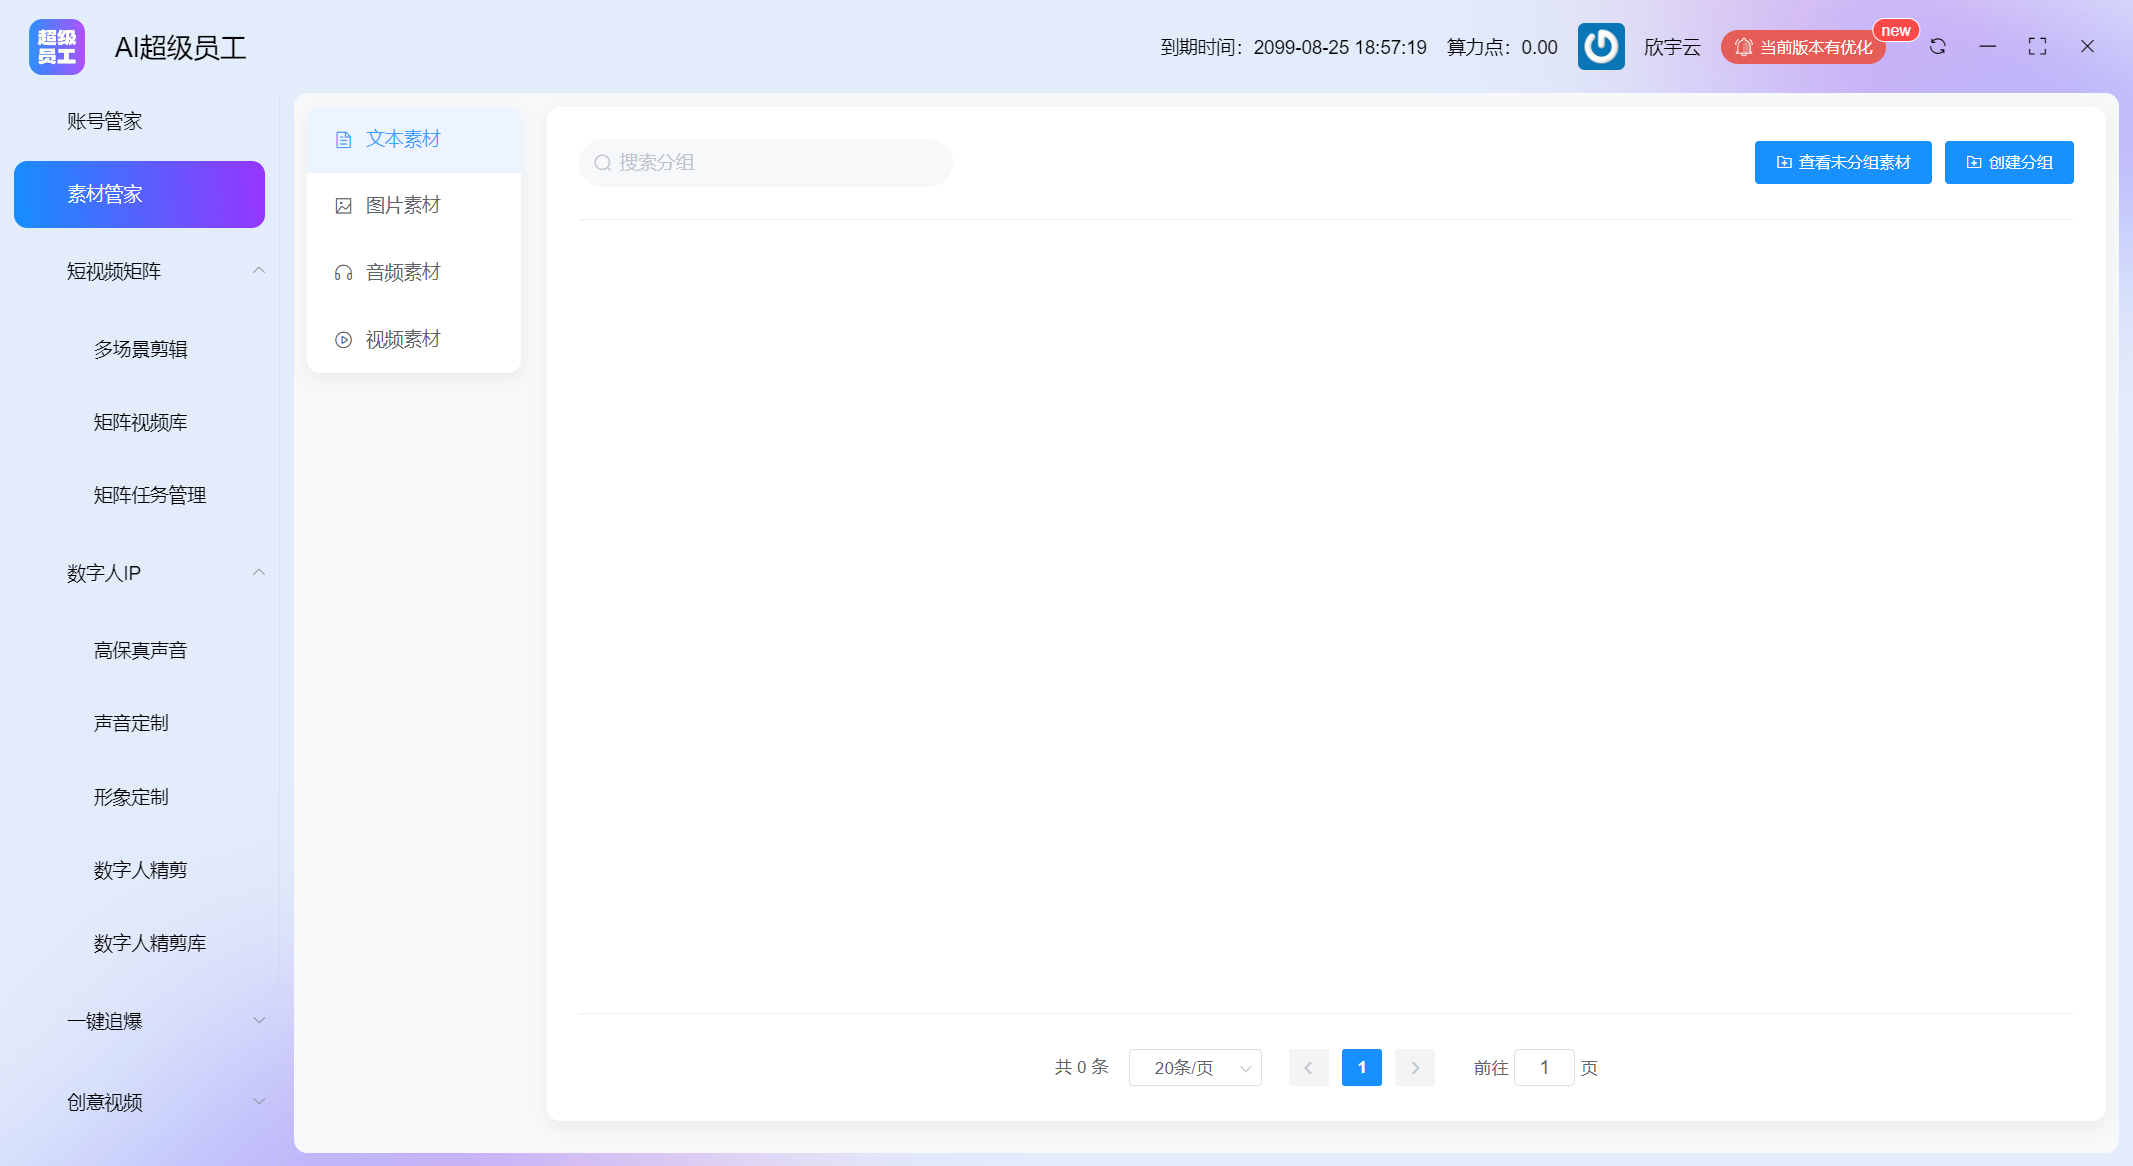The image size is (2133, 1166).
Task: Open 矩阵任务管理 menu item
Action: tap(150, 495)
